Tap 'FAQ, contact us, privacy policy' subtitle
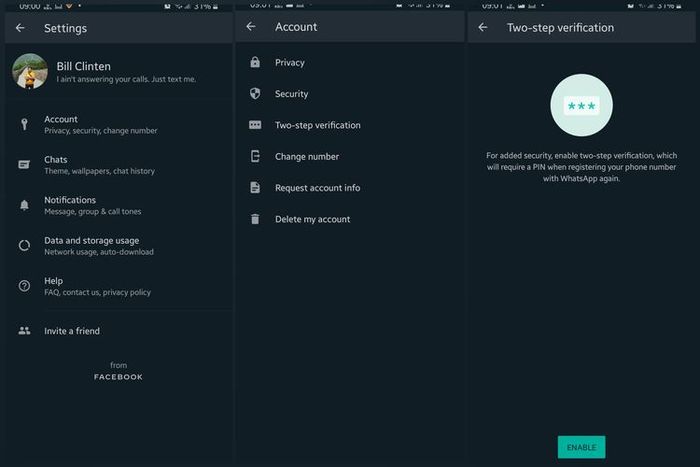Image resolution: width=700 pixels, height=467 pixels. point(97,292)
